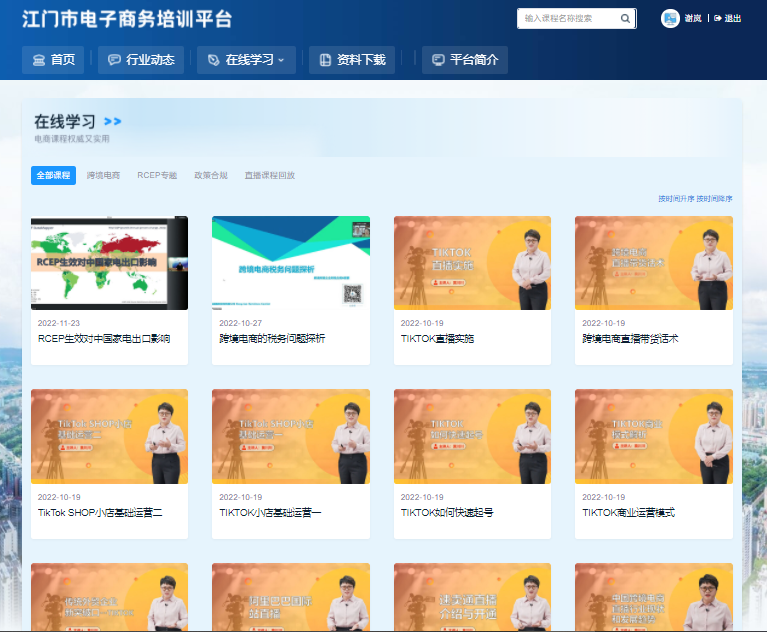This screenshot has width=767, height=632.
Task: Open the TIKTOK如何快速起号 thumbnail
Action: pyautogui.click(x=473, y=436)
